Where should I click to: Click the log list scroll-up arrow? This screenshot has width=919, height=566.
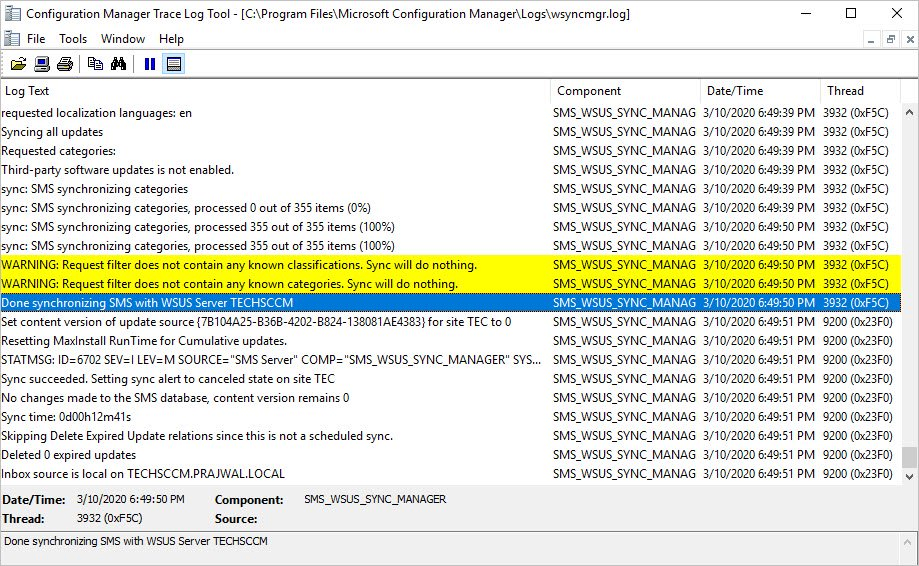point(909,112)
